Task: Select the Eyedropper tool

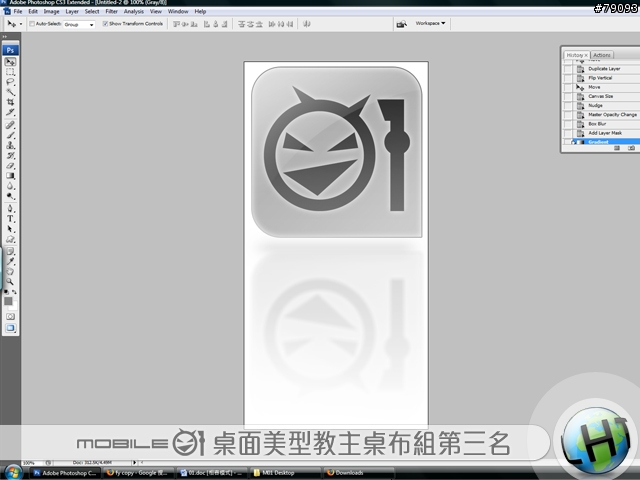Action: (10, 262)
